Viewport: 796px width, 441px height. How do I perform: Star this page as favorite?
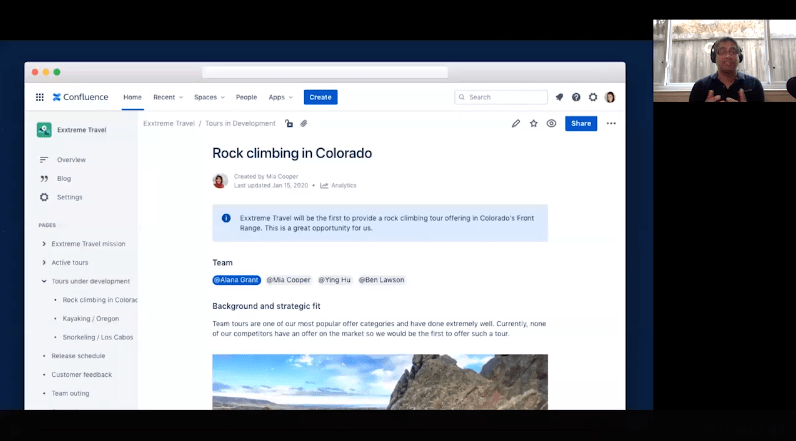pos(534,124)
